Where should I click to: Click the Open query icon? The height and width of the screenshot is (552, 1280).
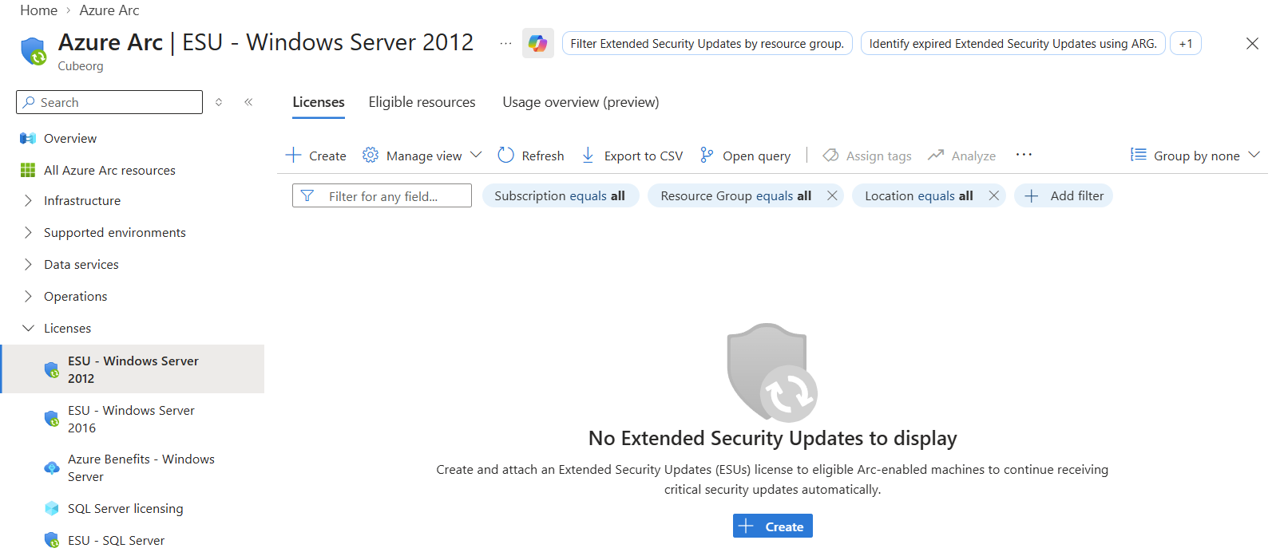707,155
